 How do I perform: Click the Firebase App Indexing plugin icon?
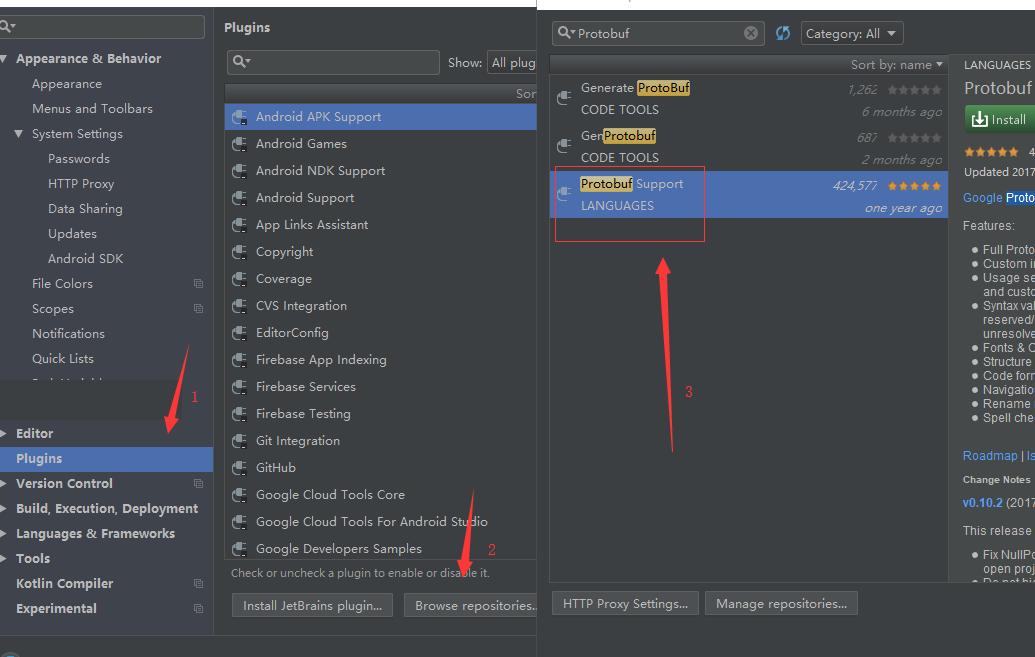(x=240, y=360)
